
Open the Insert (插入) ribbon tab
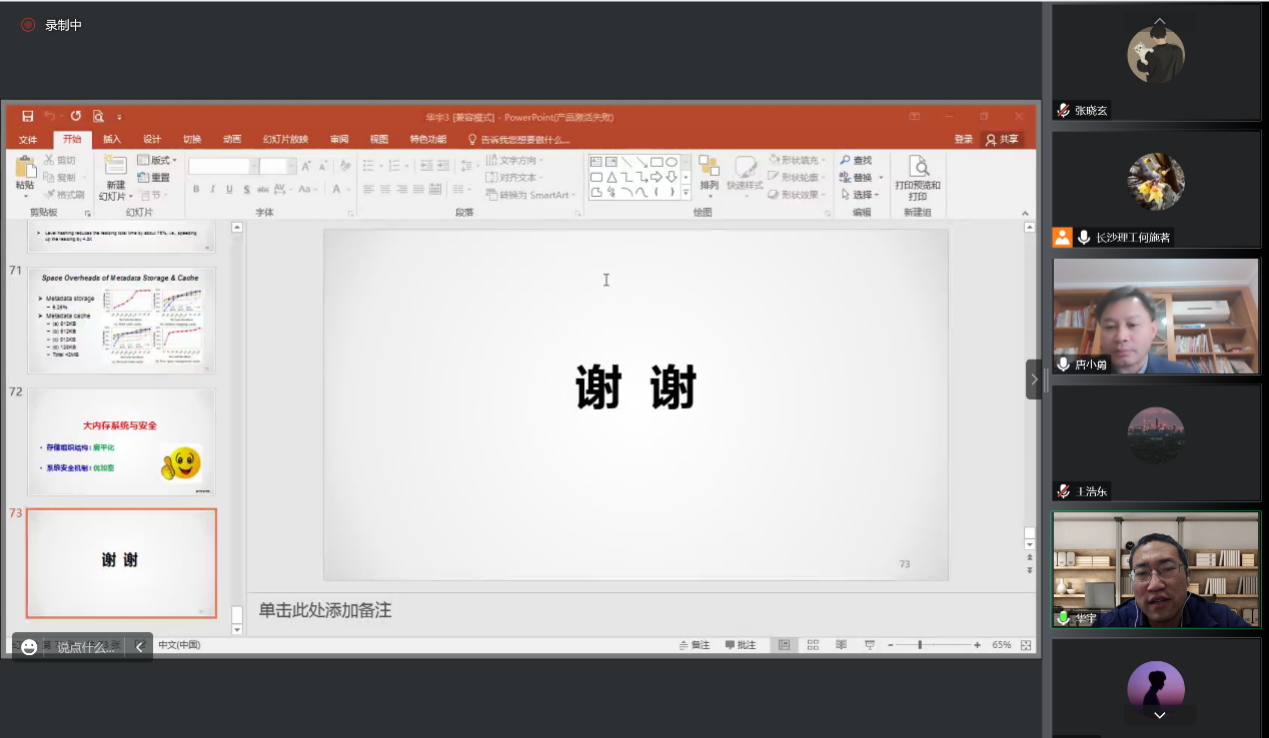[x=112, y=139]
